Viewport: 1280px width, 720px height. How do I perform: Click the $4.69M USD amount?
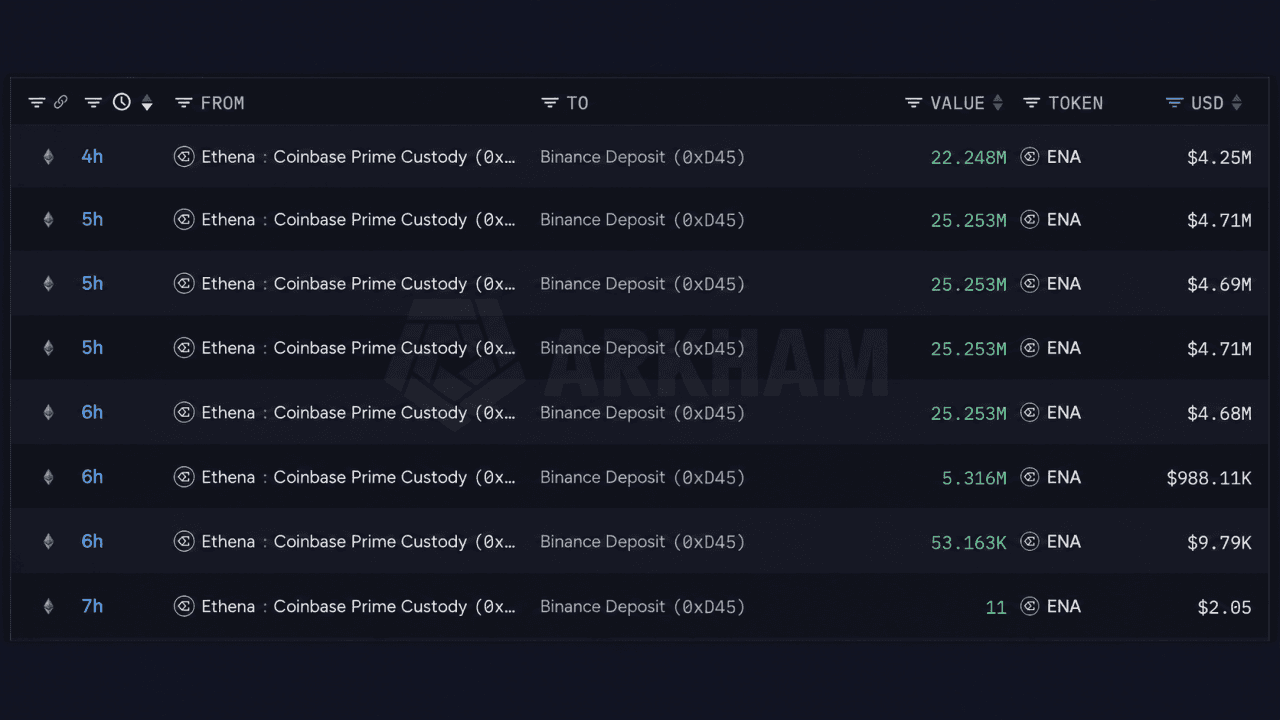pyautogui.click(x=1219, y=285)
